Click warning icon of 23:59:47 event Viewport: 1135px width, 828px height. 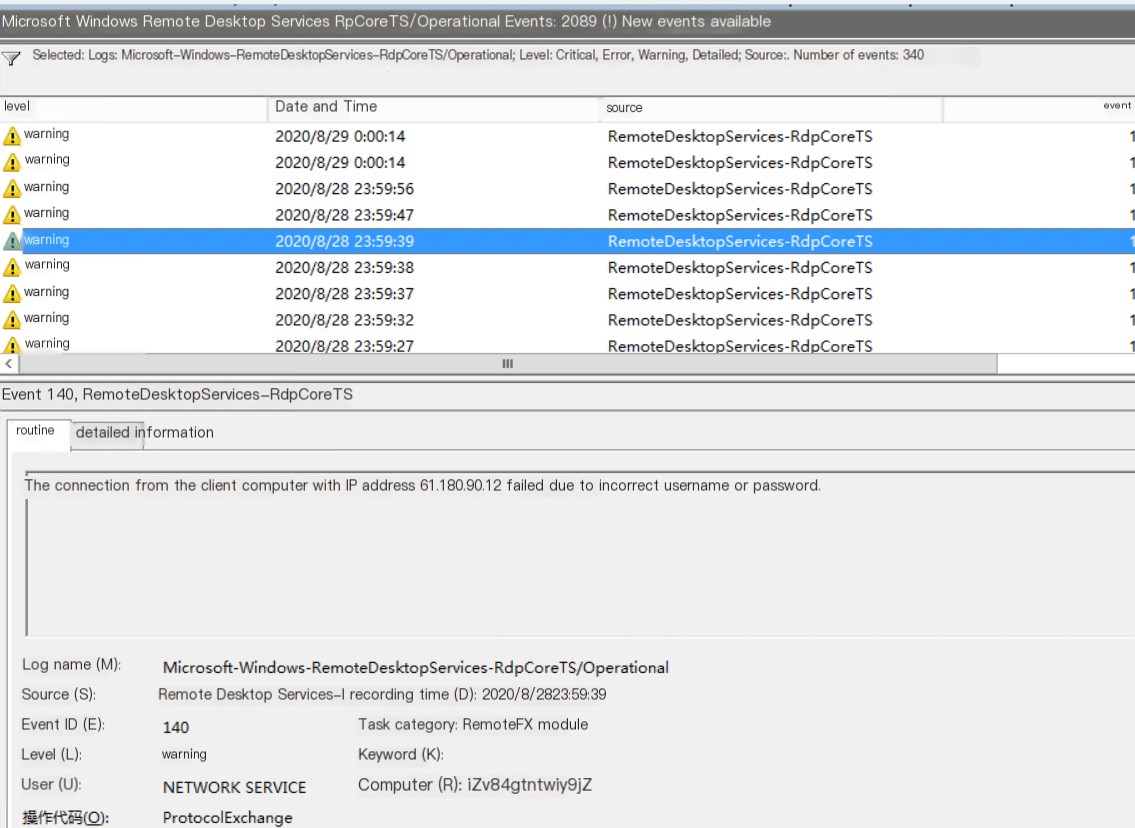(x=12, y=215)
